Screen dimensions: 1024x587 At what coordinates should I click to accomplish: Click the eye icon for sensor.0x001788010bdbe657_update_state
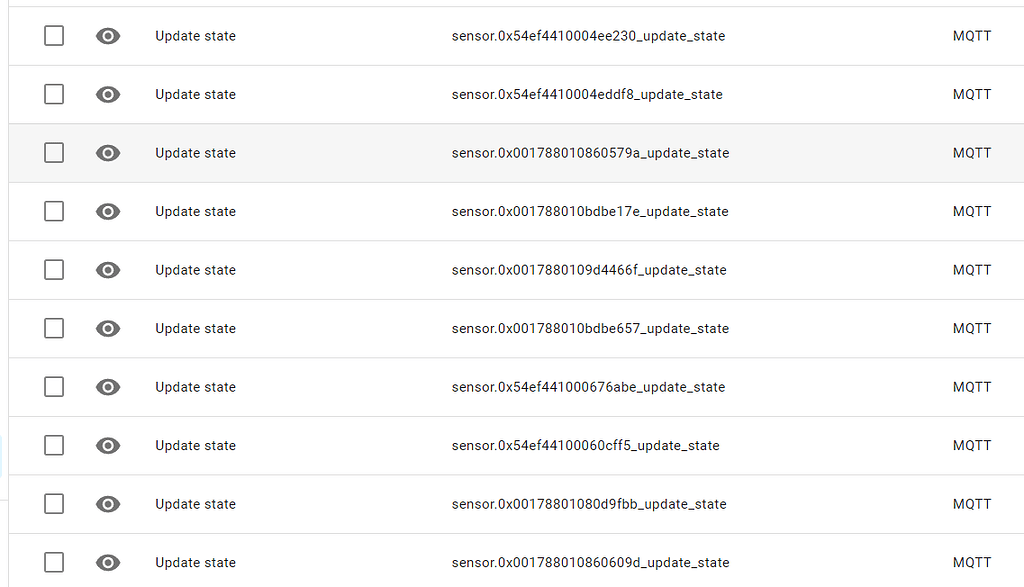[x=107, y=328]
